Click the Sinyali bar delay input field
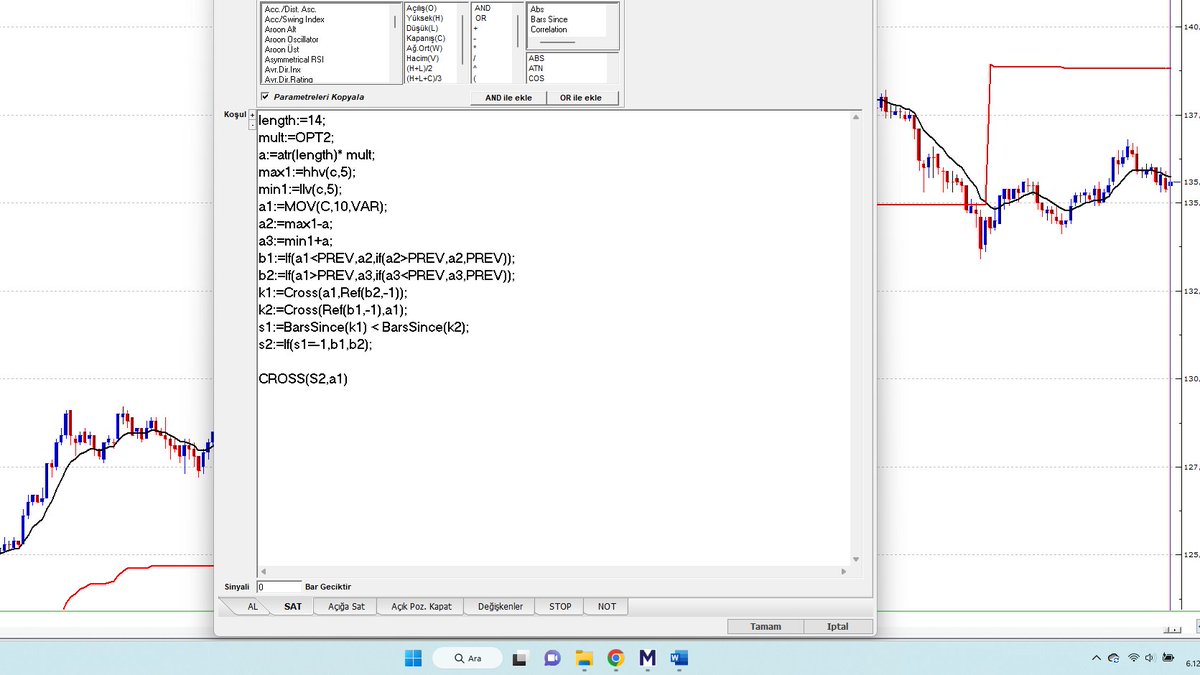Image resolution: width=1200 pixels, height=675 pixels. click(x=278, y=587)
